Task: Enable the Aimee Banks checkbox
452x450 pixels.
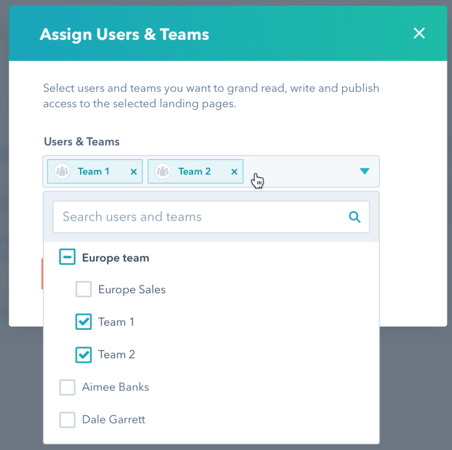Action: 67,387
